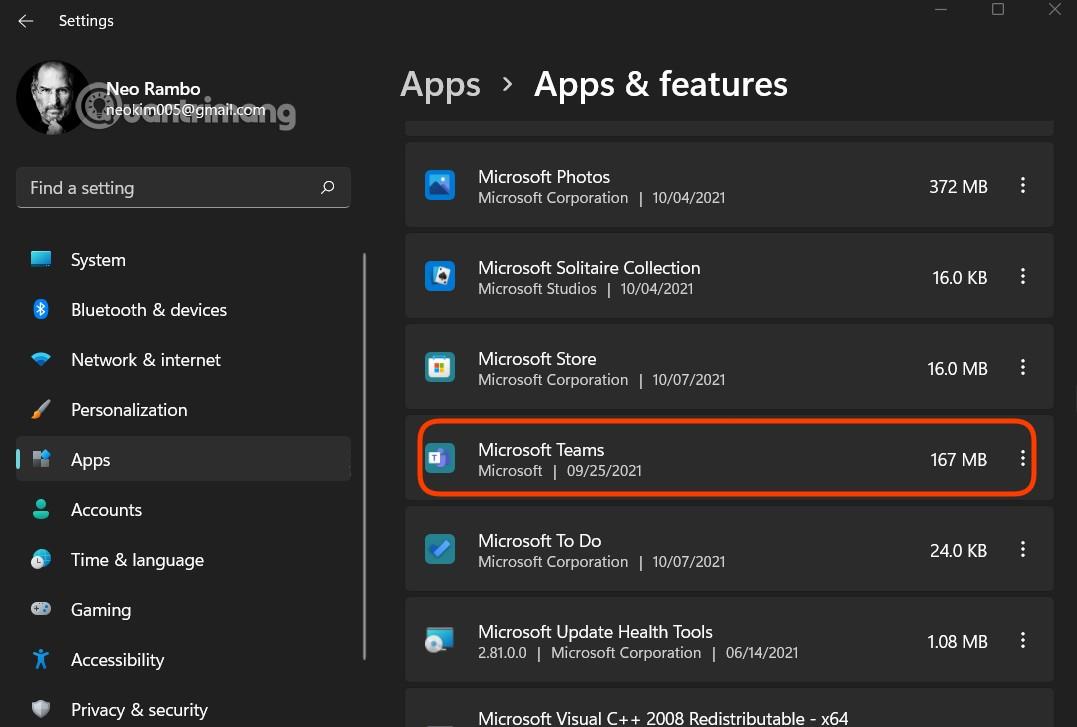
Task: Click the Microsoft Teams app icon
Action: [440, 458]
